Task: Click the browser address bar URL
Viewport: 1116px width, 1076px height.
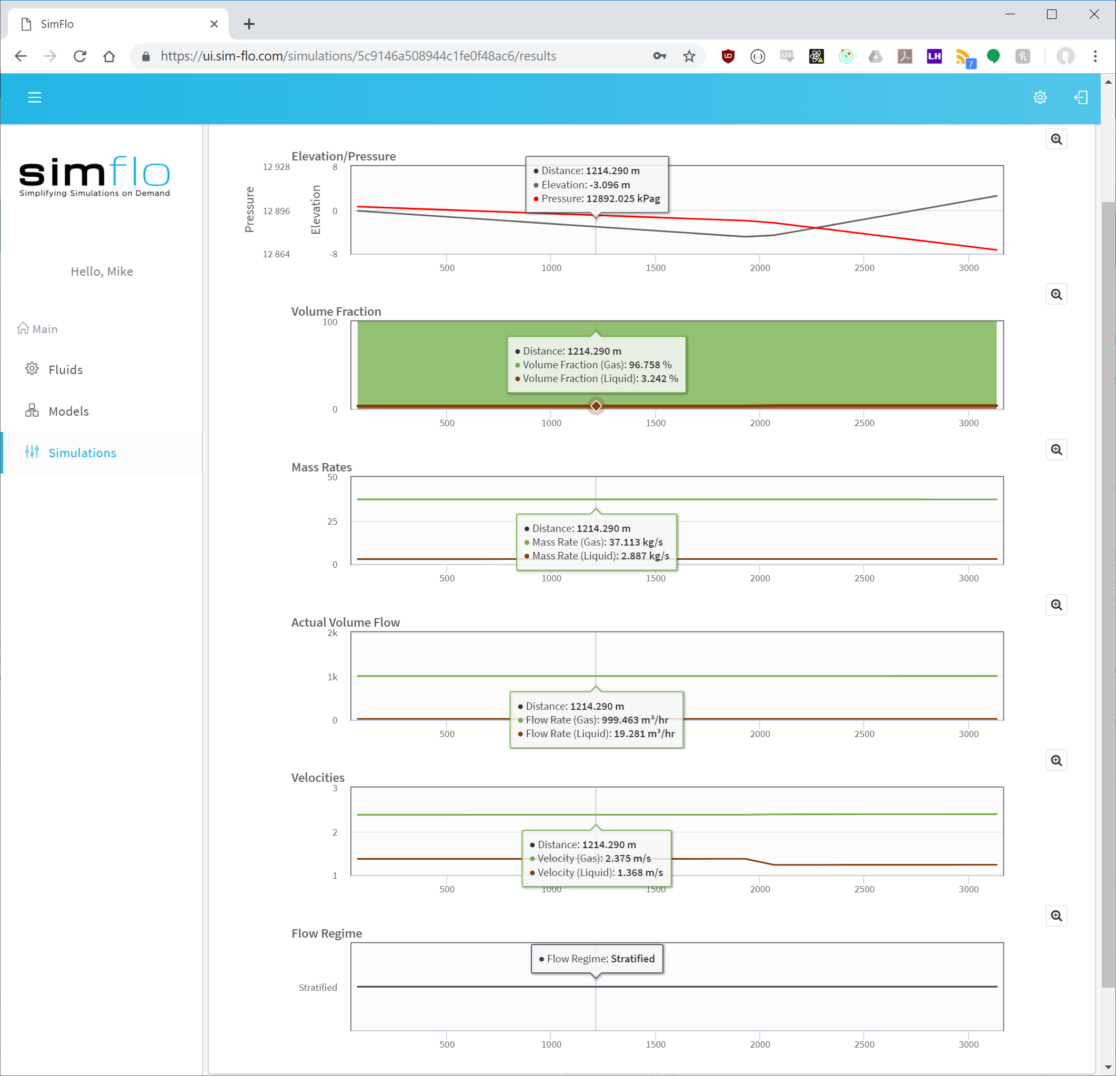Action: tap(358, 56)
